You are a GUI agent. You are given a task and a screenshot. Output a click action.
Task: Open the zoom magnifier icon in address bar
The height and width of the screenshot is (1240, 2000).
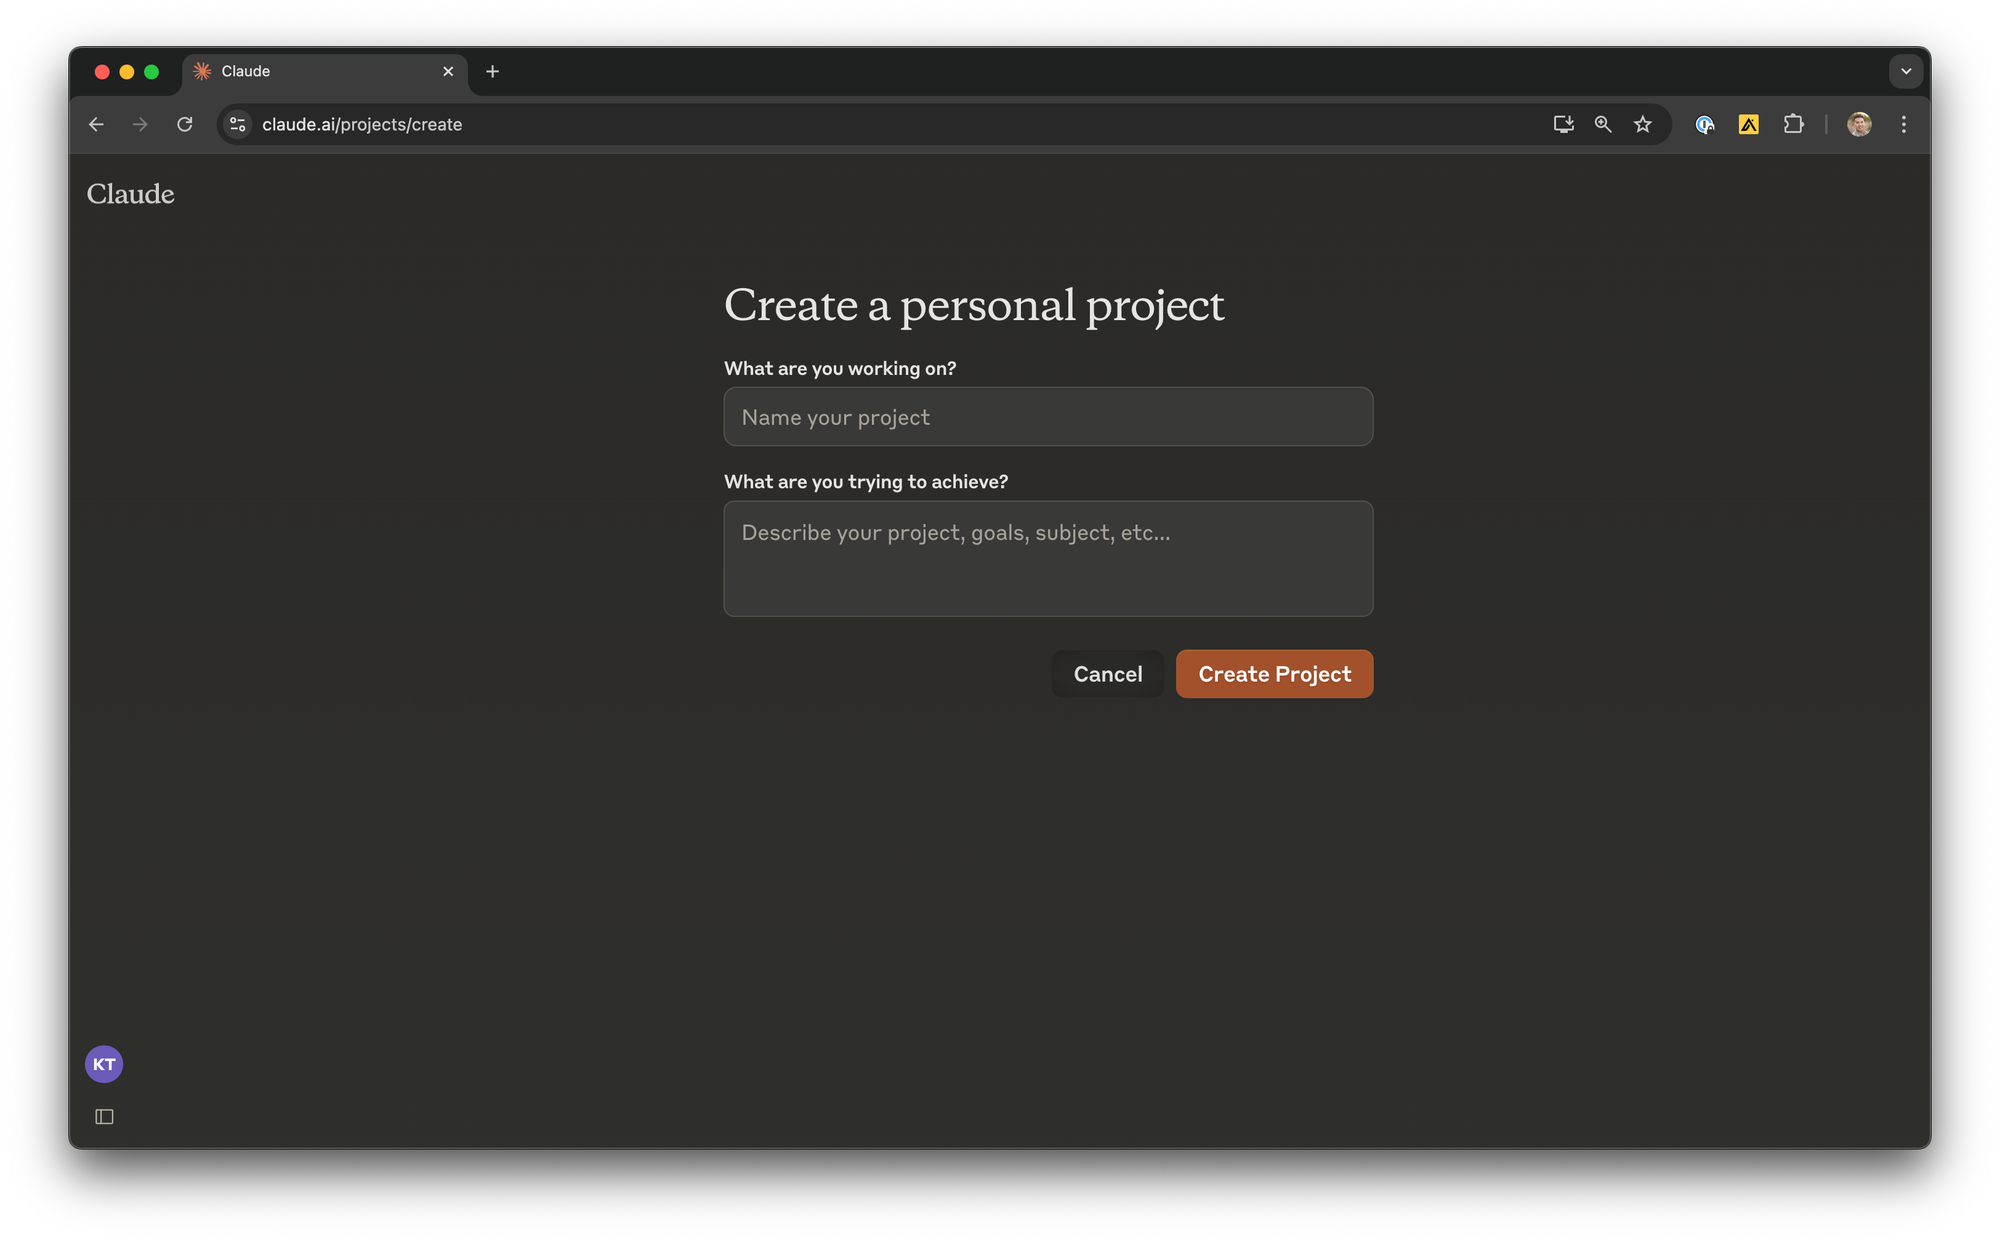[1603, 124]
